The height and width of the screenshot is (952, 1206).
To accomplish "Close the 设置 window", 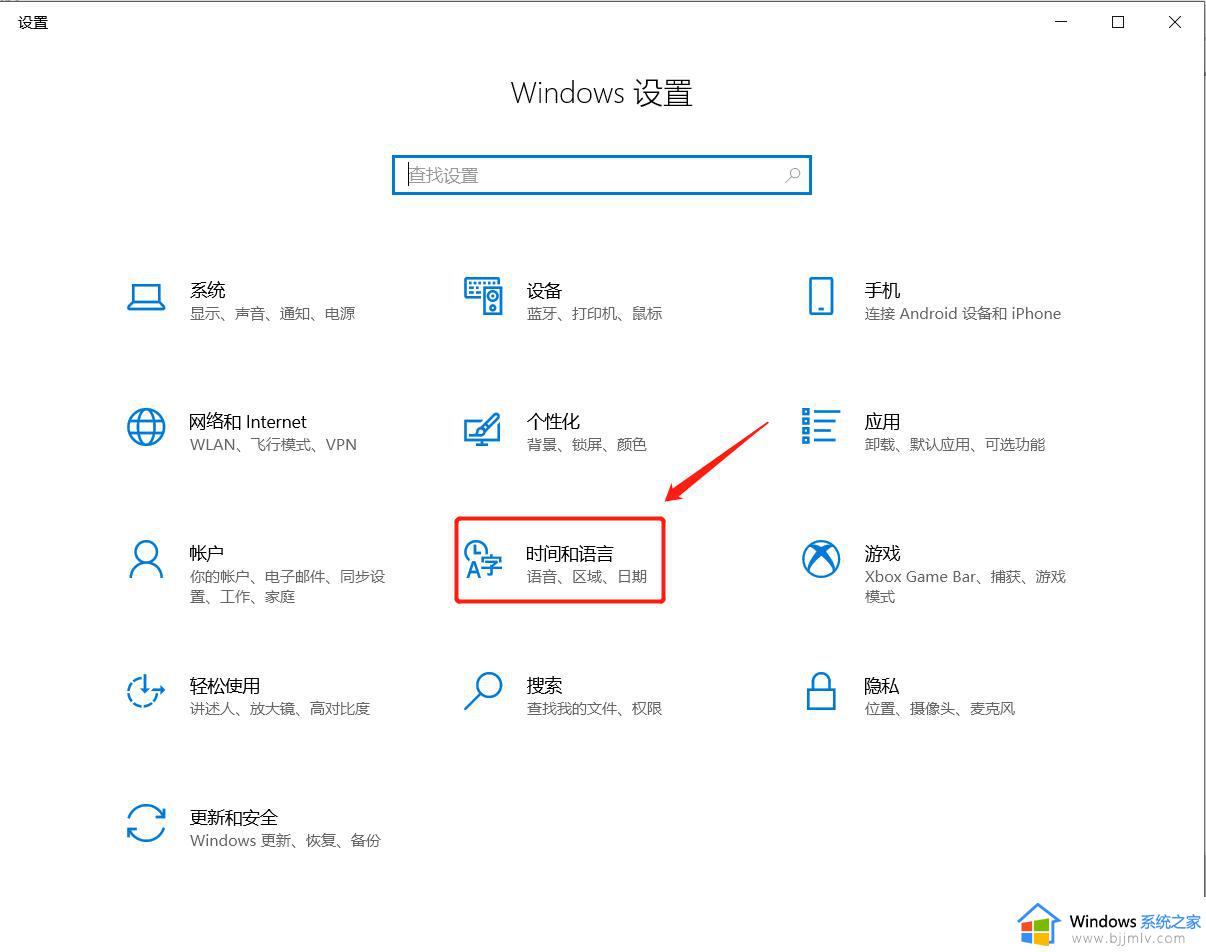I will 1175,22.
